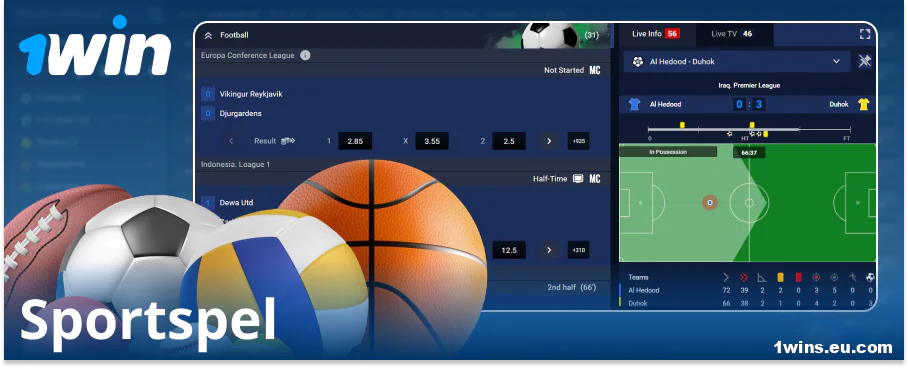Screen dimensions: 908x368
Task: Click Dewa Utd team name
Action: pos(236,203)
